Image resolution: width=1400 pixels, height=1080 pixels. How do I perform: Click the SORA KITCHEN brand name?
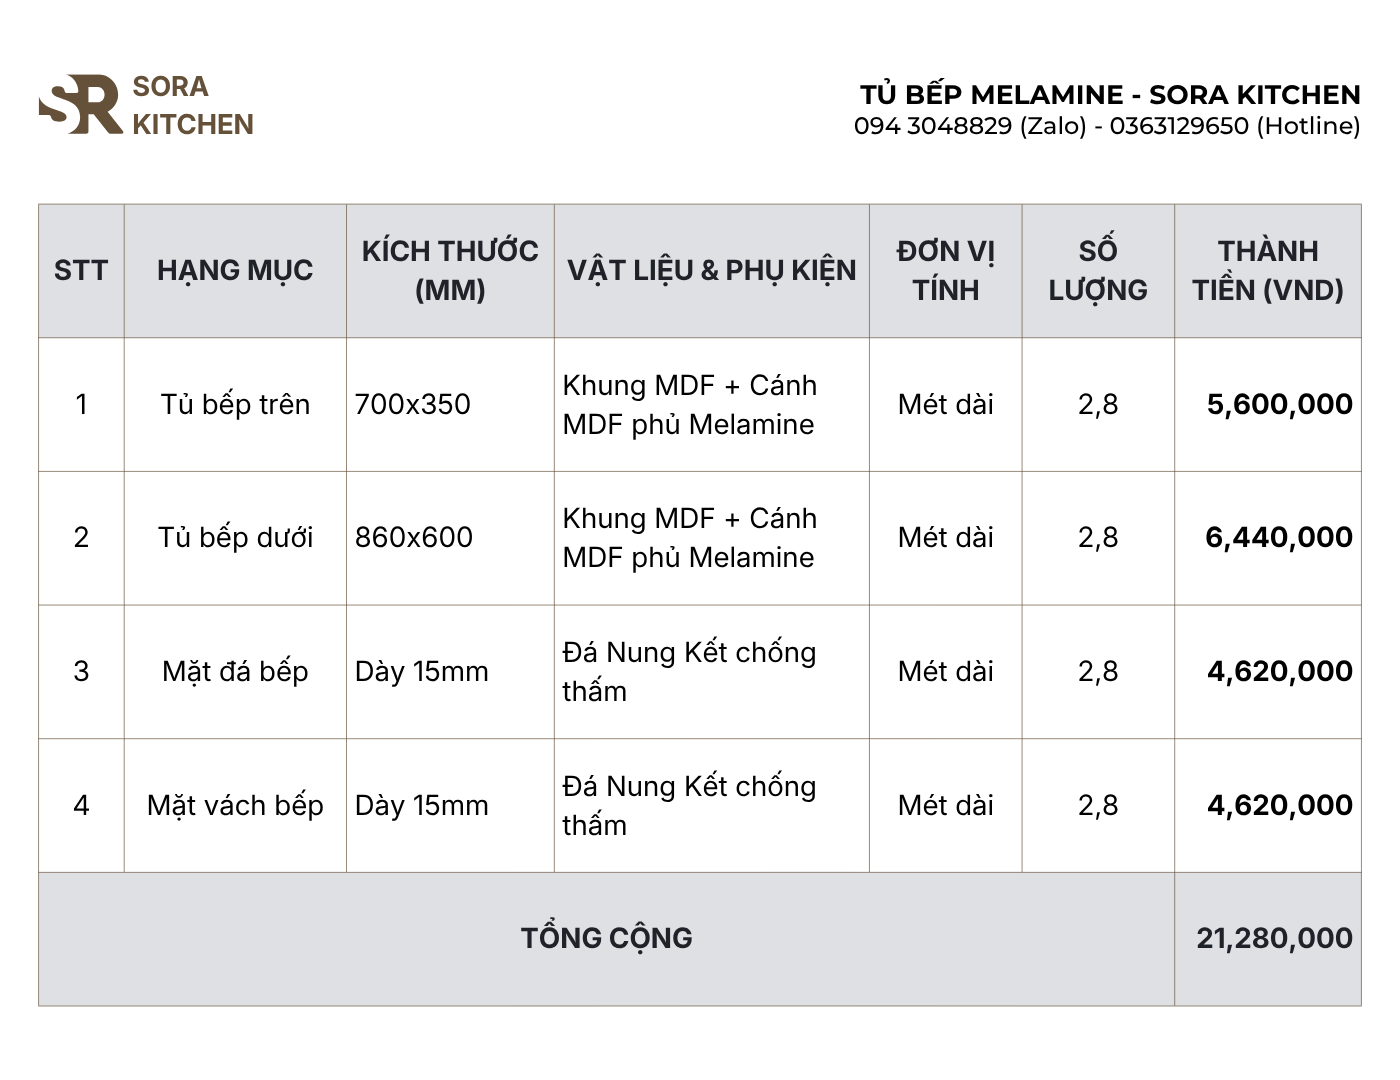click(x=192, y=105)
